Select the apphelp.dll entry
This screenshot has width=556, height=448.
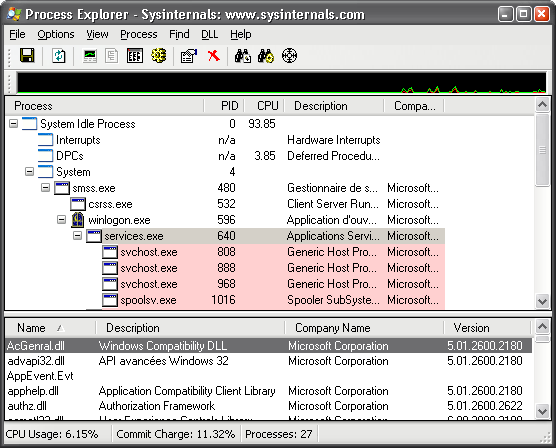[269, 391]
